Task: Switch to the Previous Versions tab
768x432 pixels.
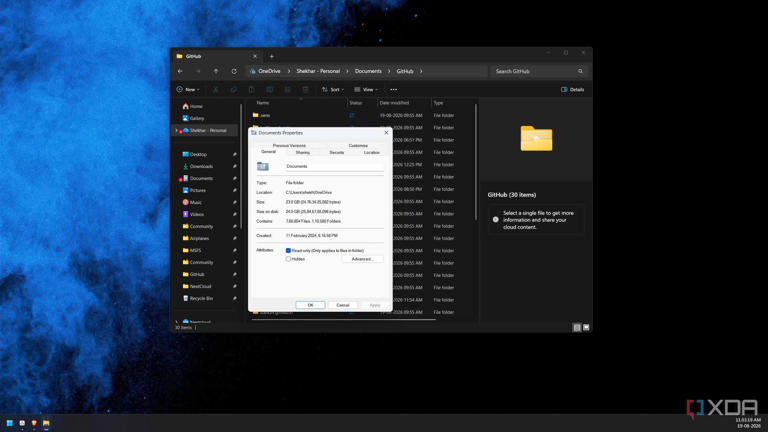Action: [x=289, y=145]
